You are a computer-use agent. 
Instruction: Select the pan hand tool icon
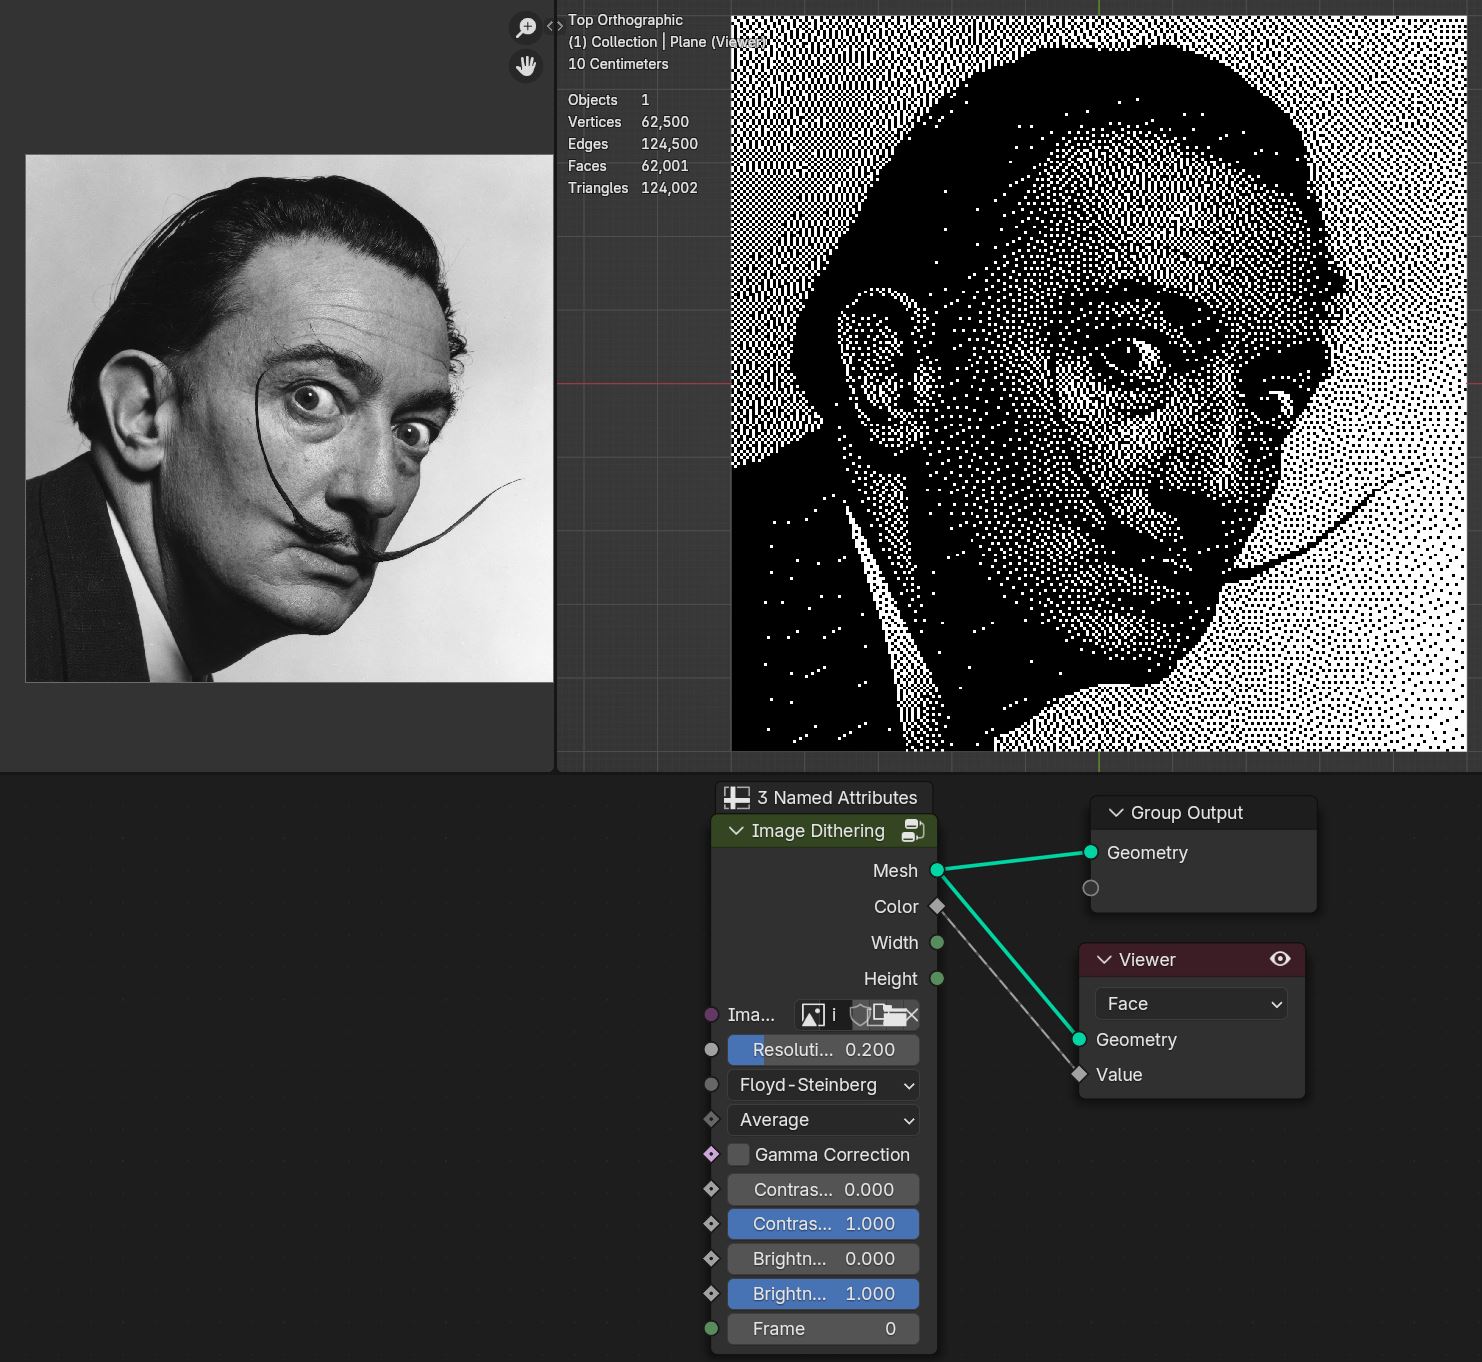point(526,66)
